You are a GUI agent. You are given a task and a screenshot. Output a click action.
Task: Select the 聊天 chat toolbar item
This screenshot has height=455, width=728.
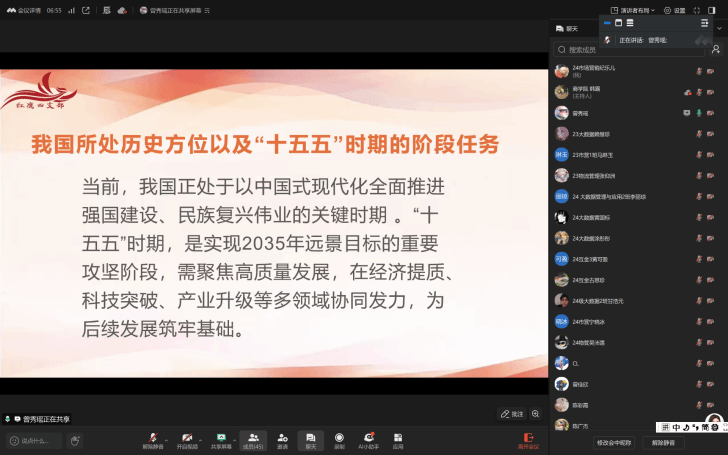pos(310,437)
